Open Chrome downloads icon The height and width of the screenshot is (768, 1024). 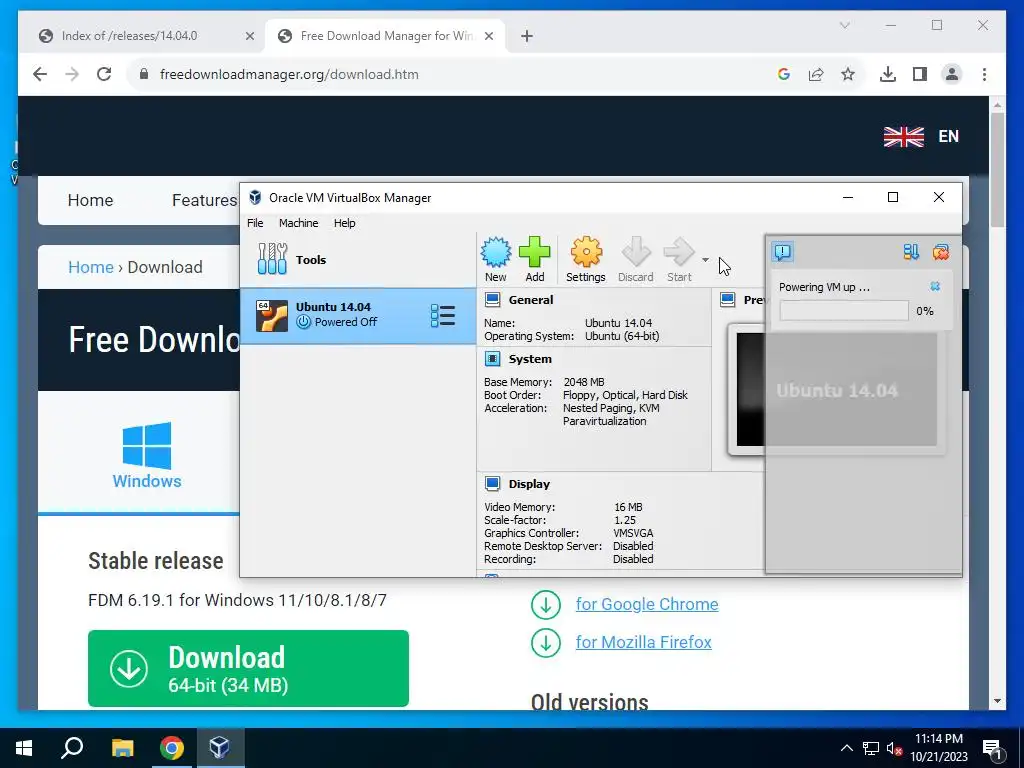[888, 74]
